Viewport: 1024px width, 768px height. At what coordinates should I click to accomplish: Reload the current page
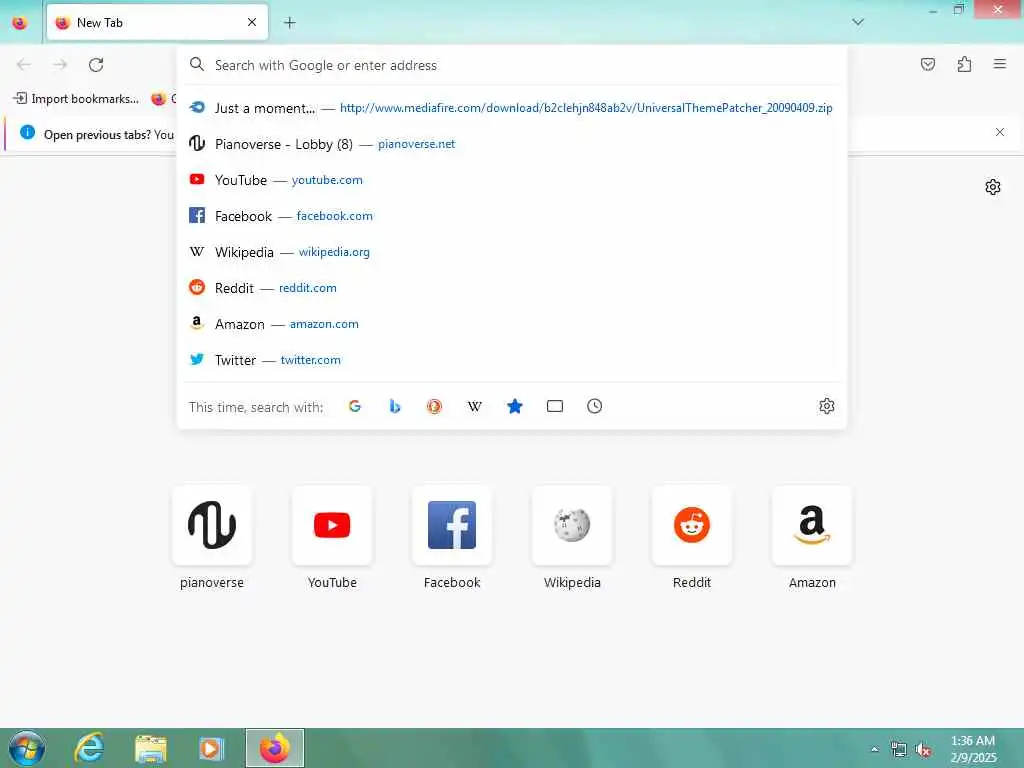pyautogui.click(x=96, y=65)
